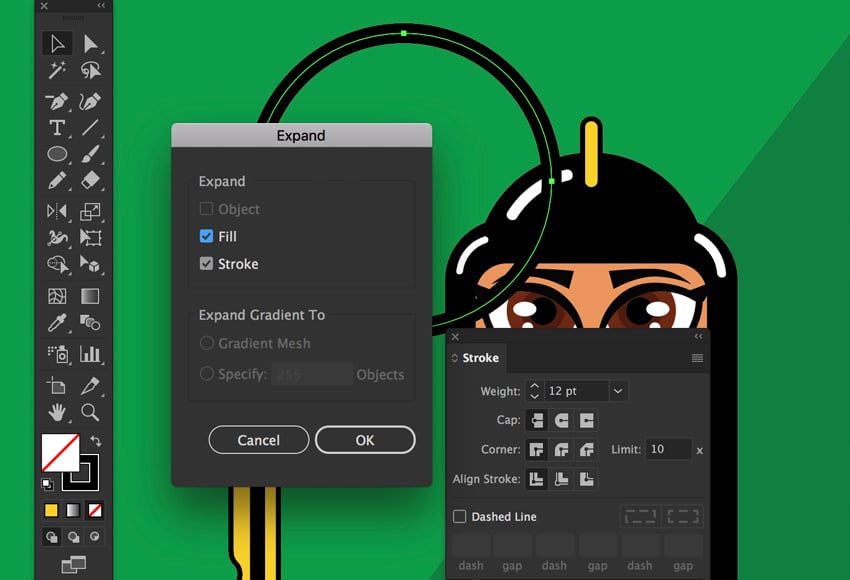Select the Mesh tool
Screen dimensions: 850x580
pos(57,296)
